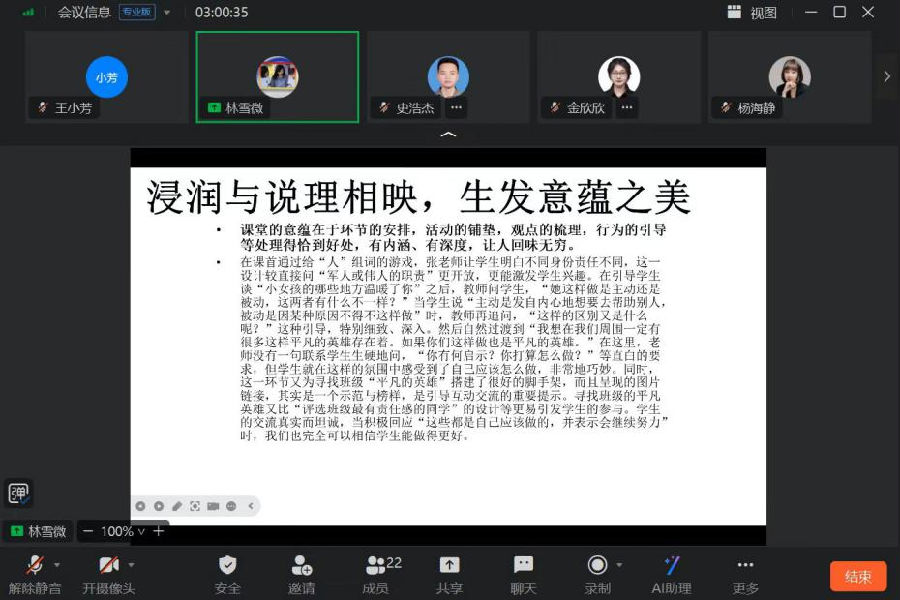The width and height of the screenshot is (900, 600).
Task: Open the 聊天 chat panel
Action: click(523, 574)
